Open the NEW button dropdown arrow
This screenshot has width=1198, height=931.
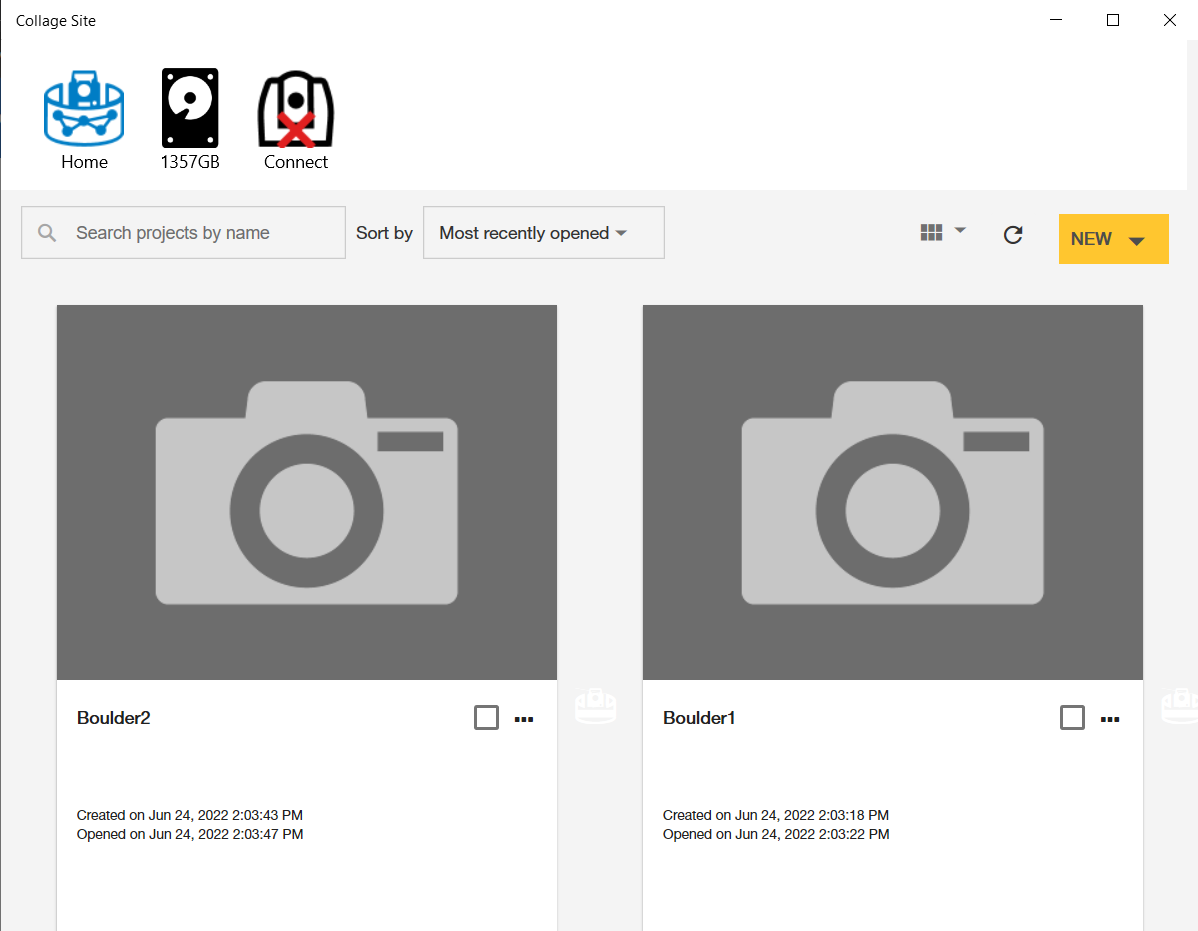click(x=1136, y=240)
